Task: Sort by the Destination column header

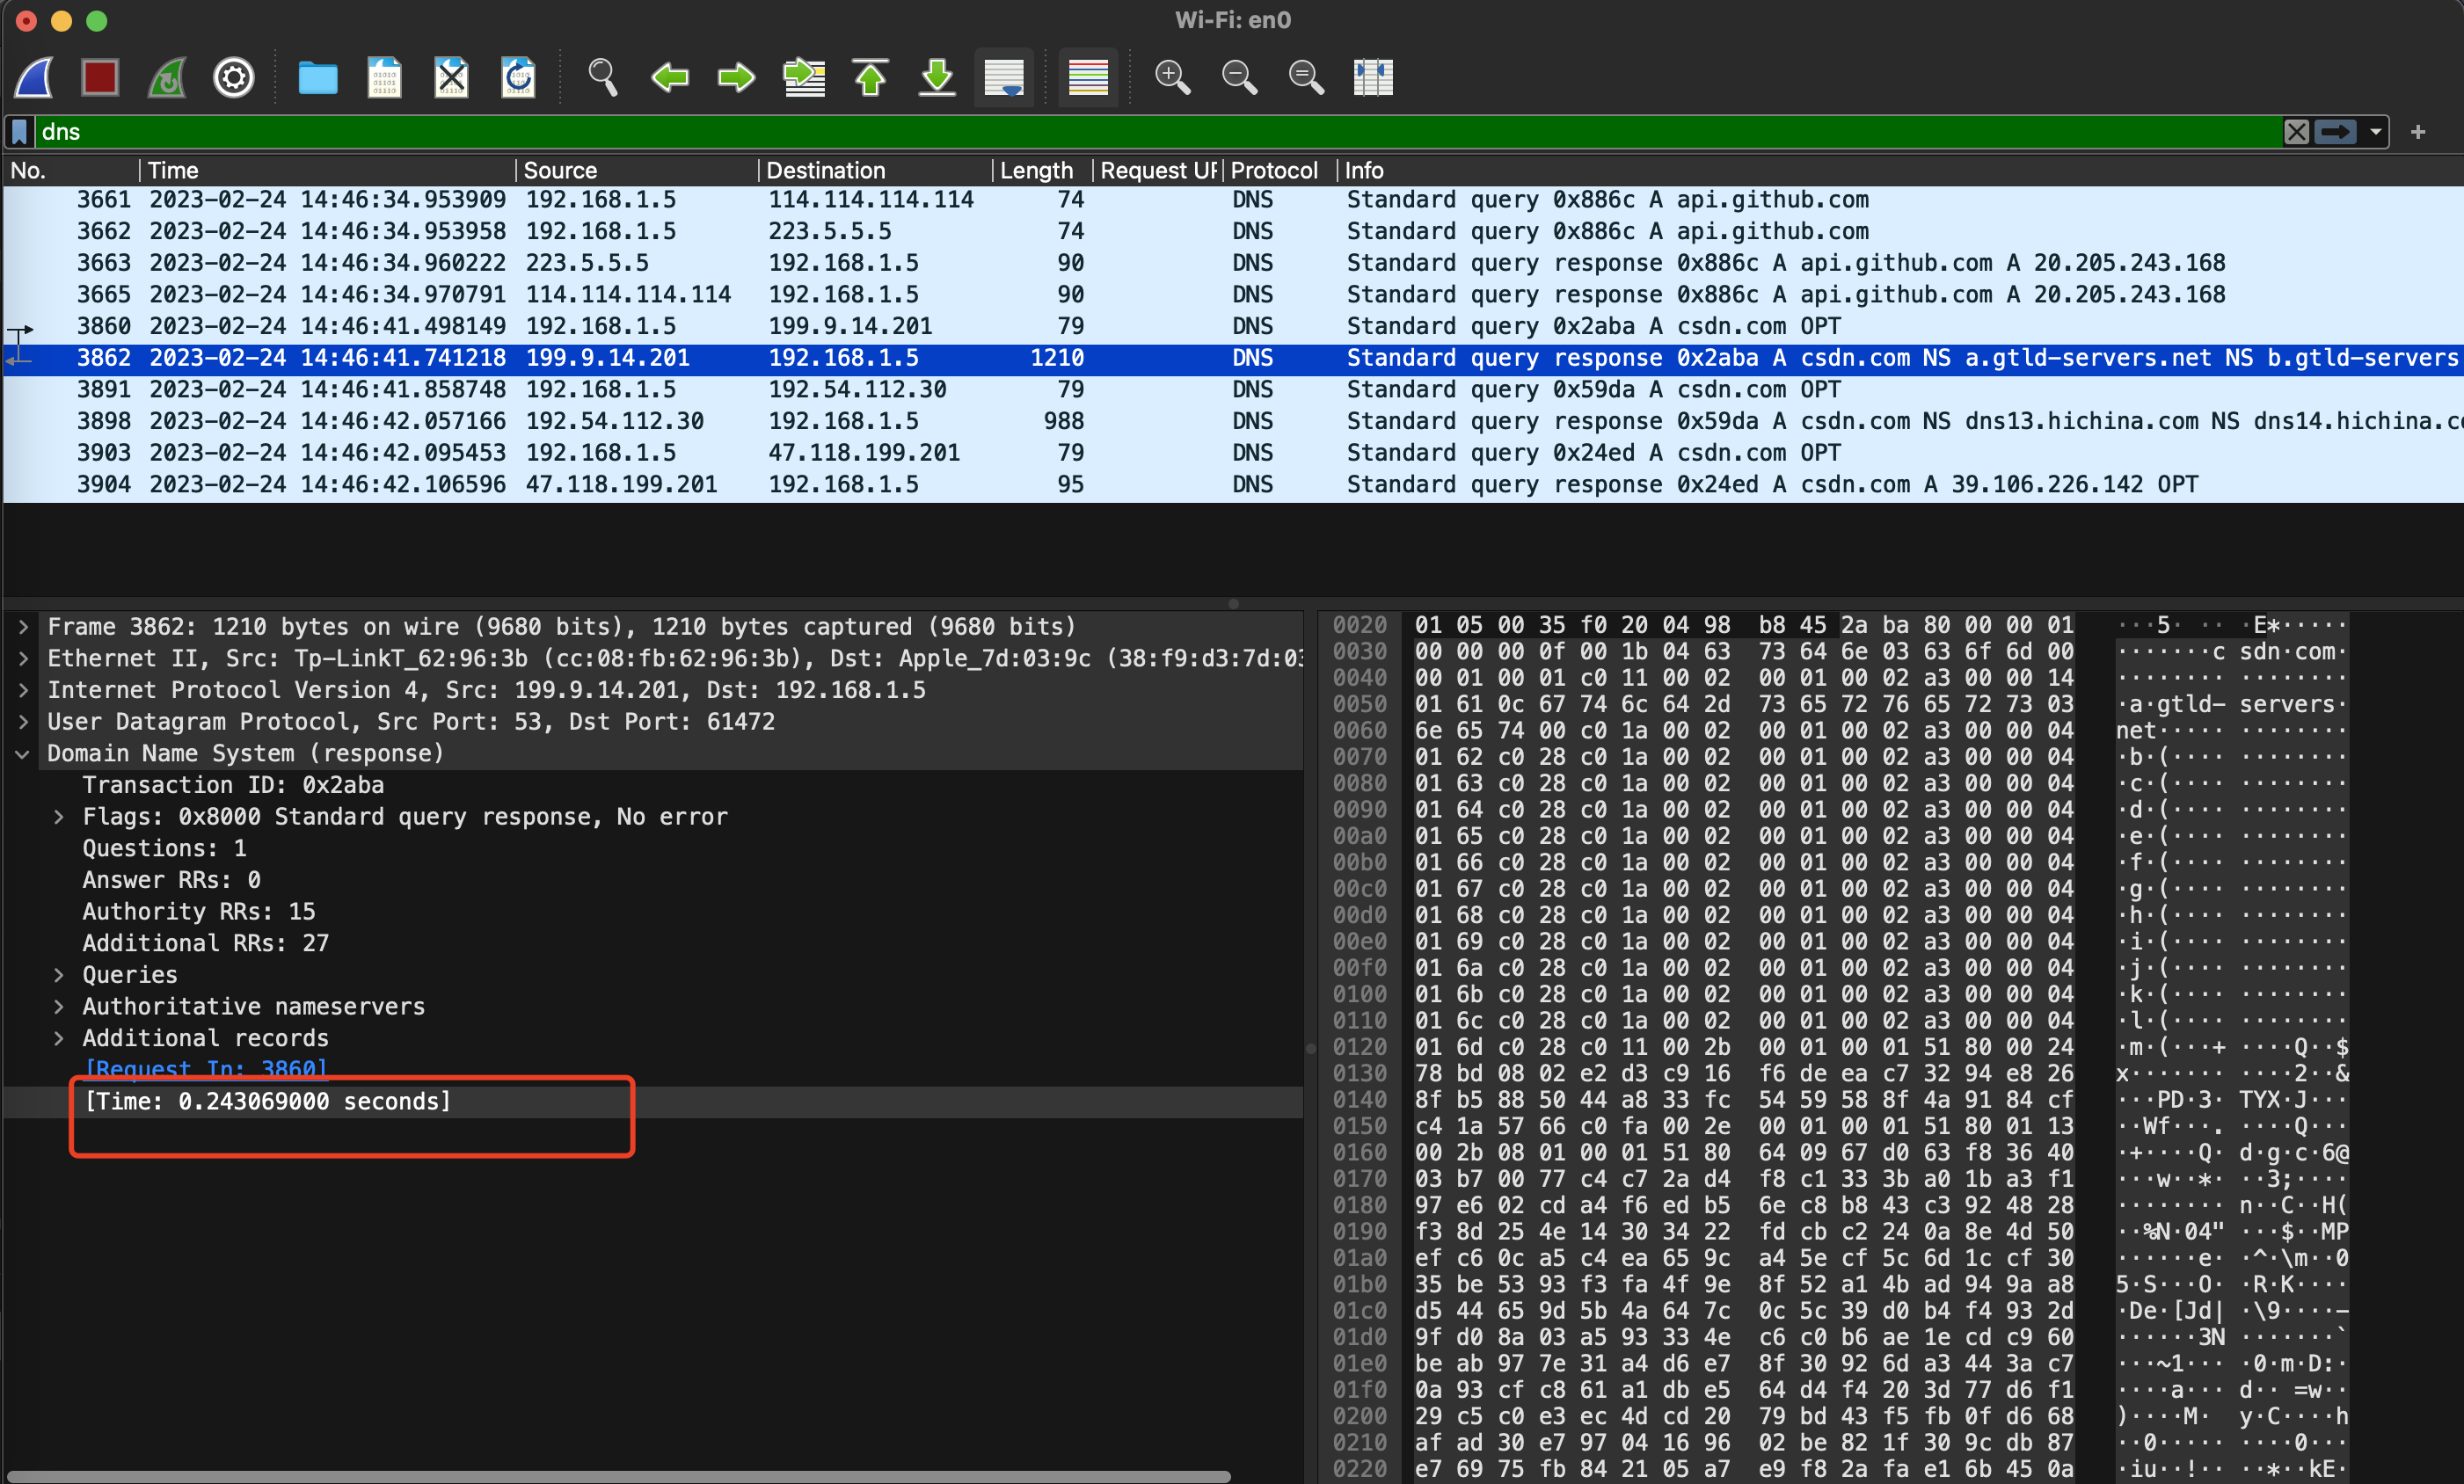Action: click(x=875, y=170)
